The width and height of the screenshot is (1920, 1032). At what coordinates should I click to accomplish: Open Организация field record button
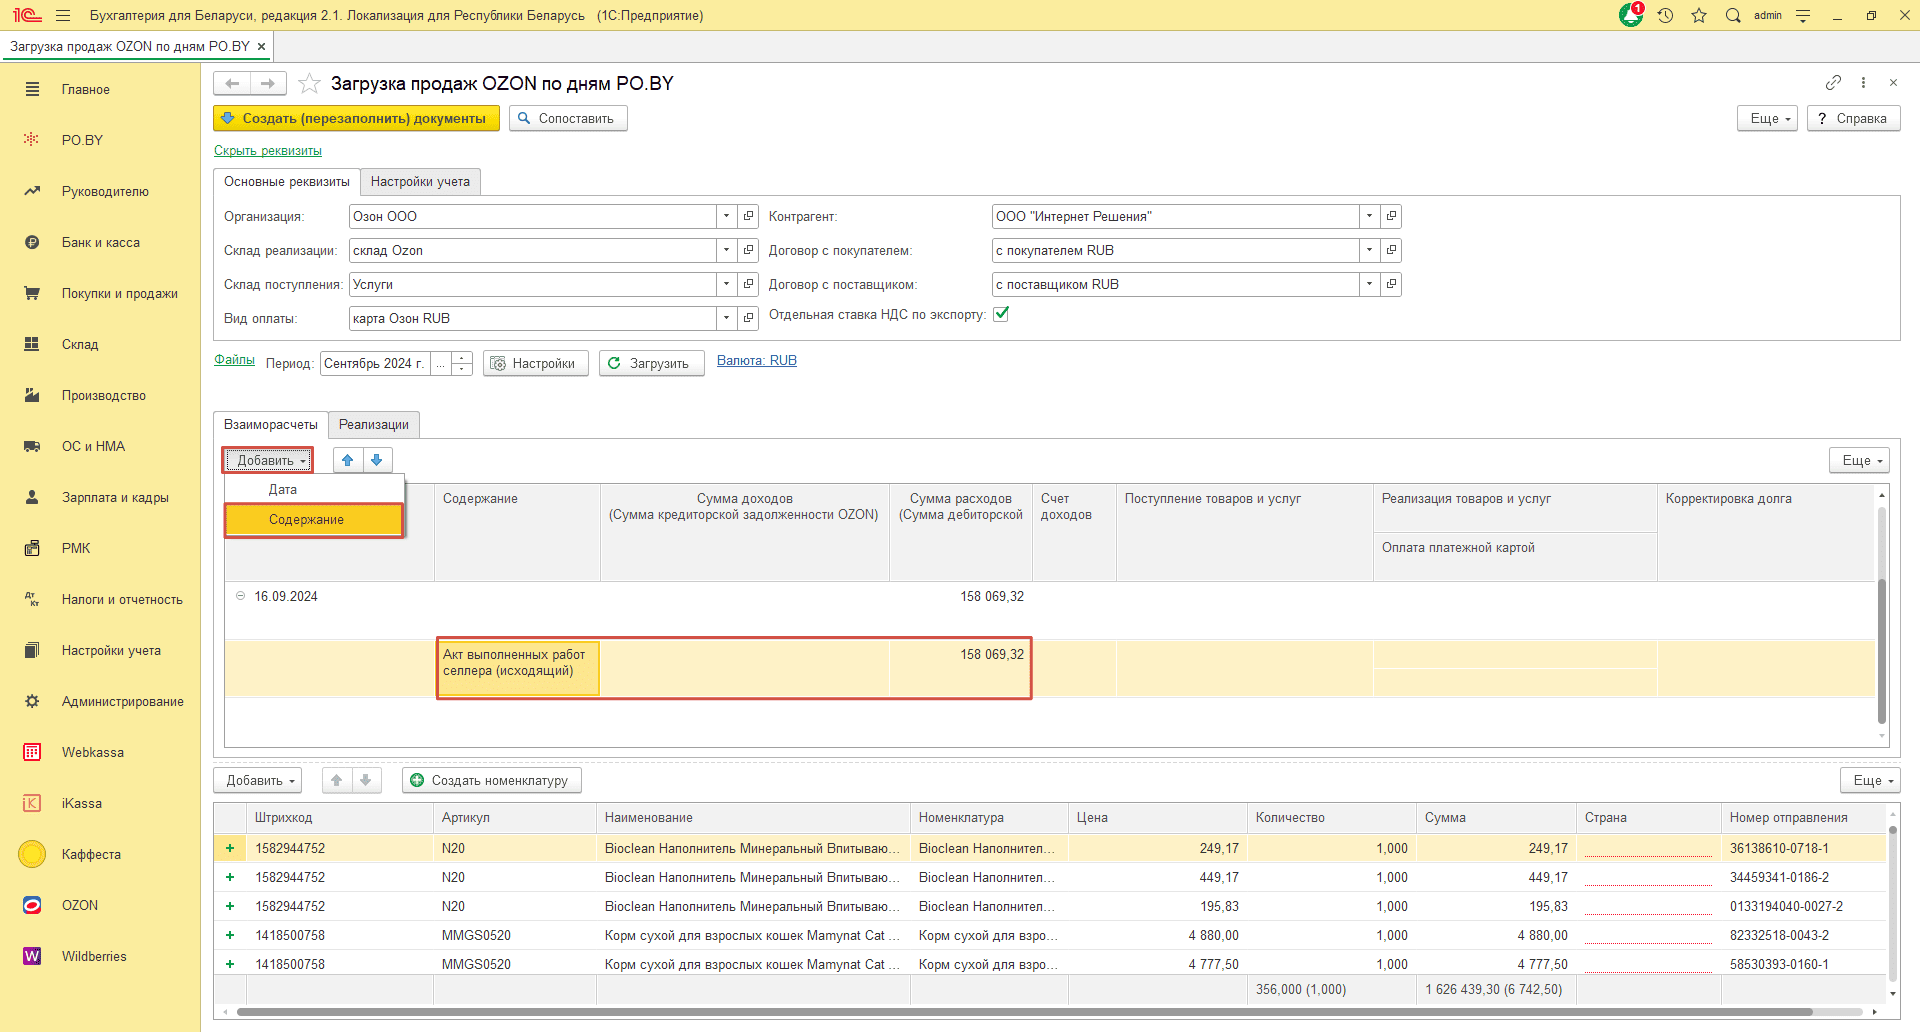click(748, 216)
